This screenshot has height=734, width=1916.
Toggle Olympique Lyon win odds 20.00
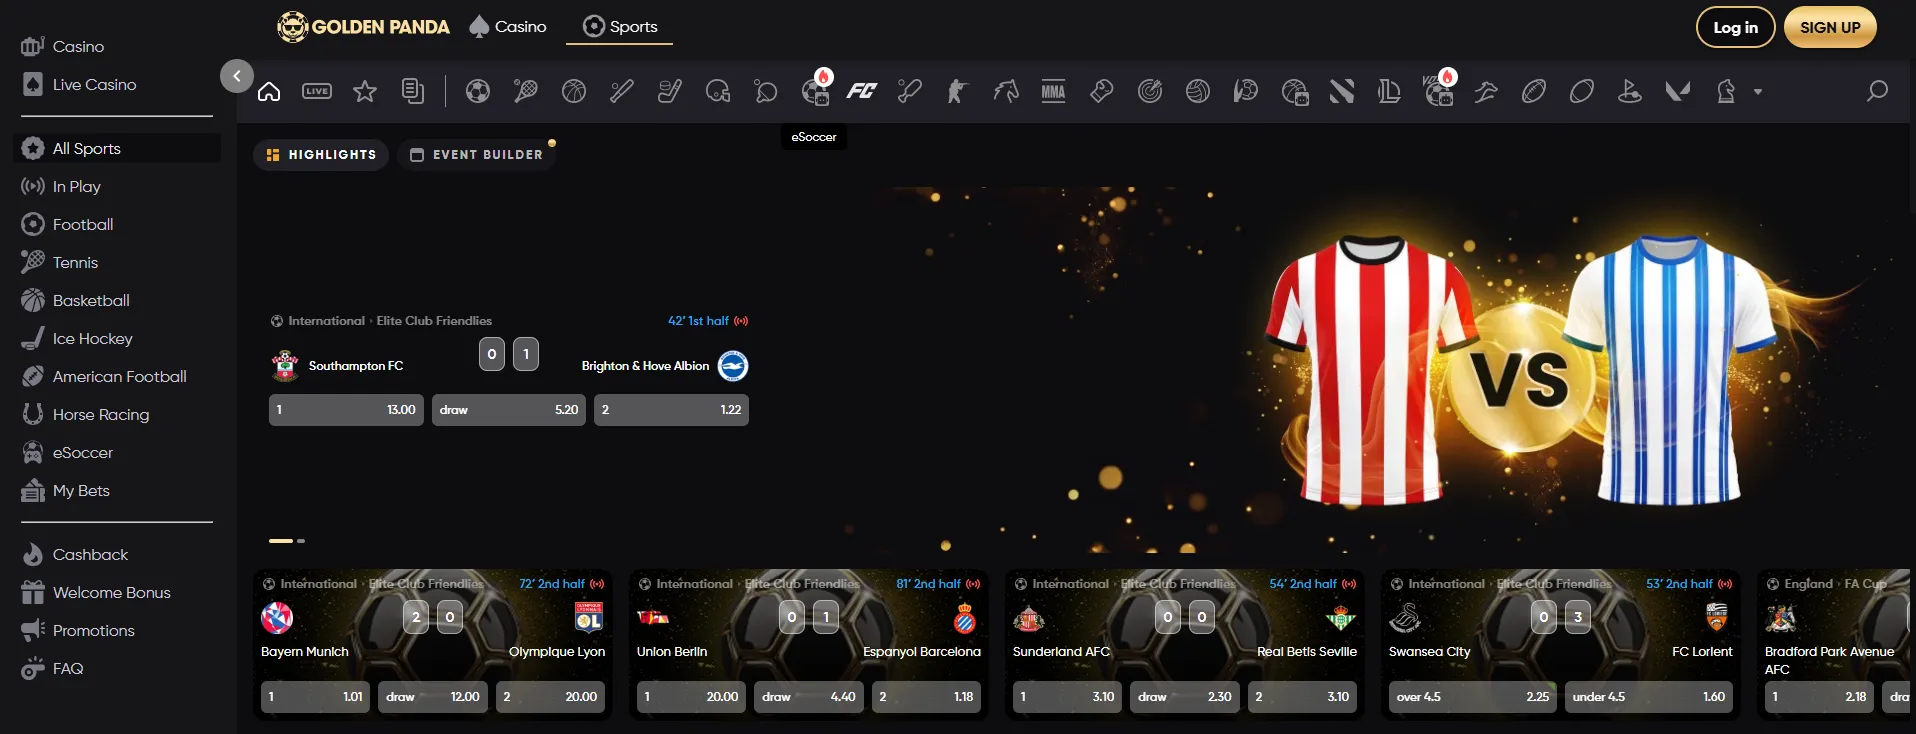pyautogui.click(x=550, y=697)
